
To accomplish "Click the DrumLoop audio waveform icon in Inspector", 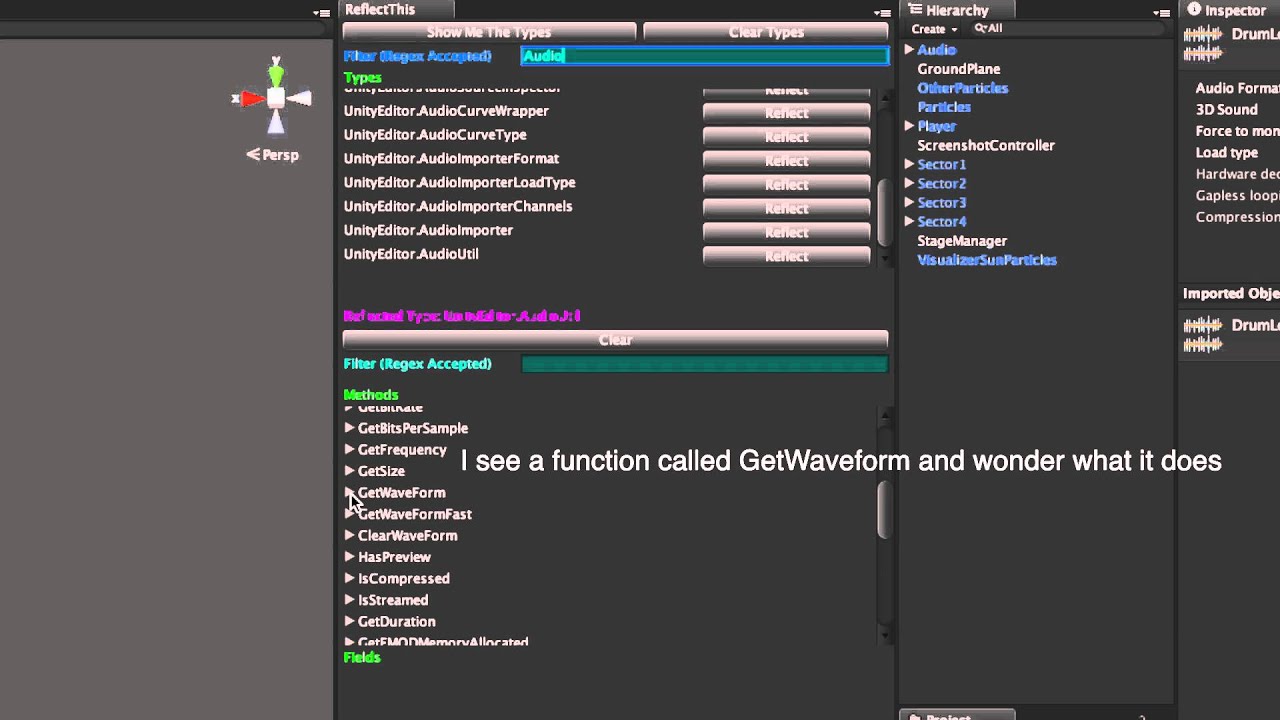I will (x=1202, y=44).
